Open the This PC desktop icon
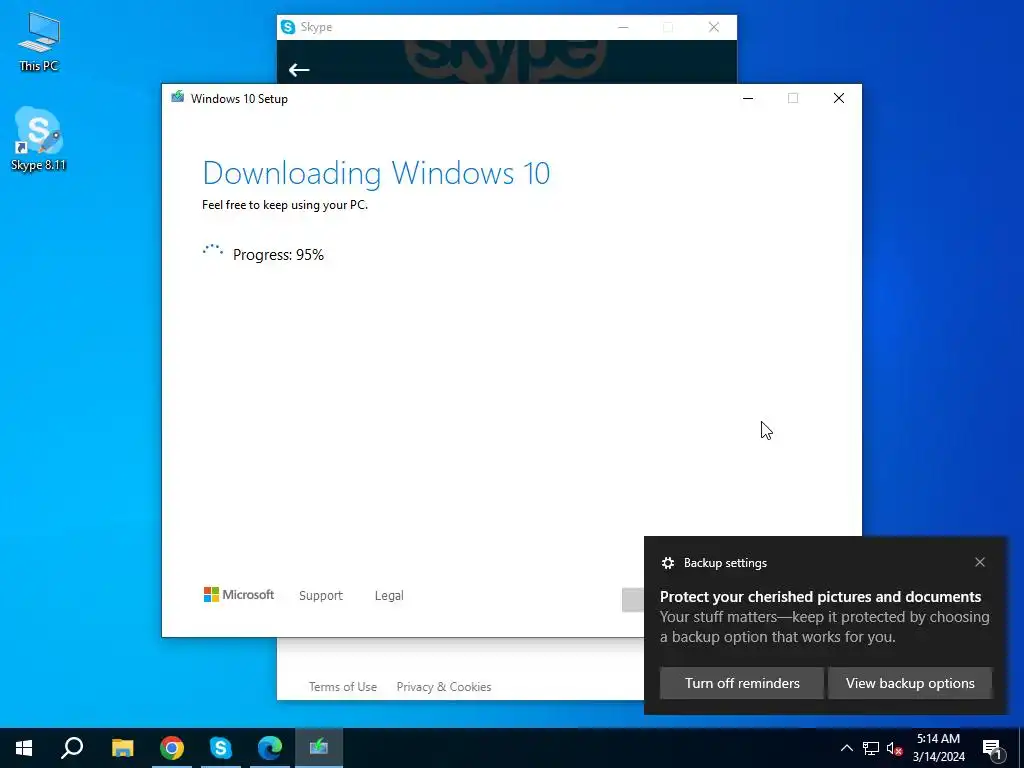Screen dimensions: 1024x768 click(x=39, y=42)
